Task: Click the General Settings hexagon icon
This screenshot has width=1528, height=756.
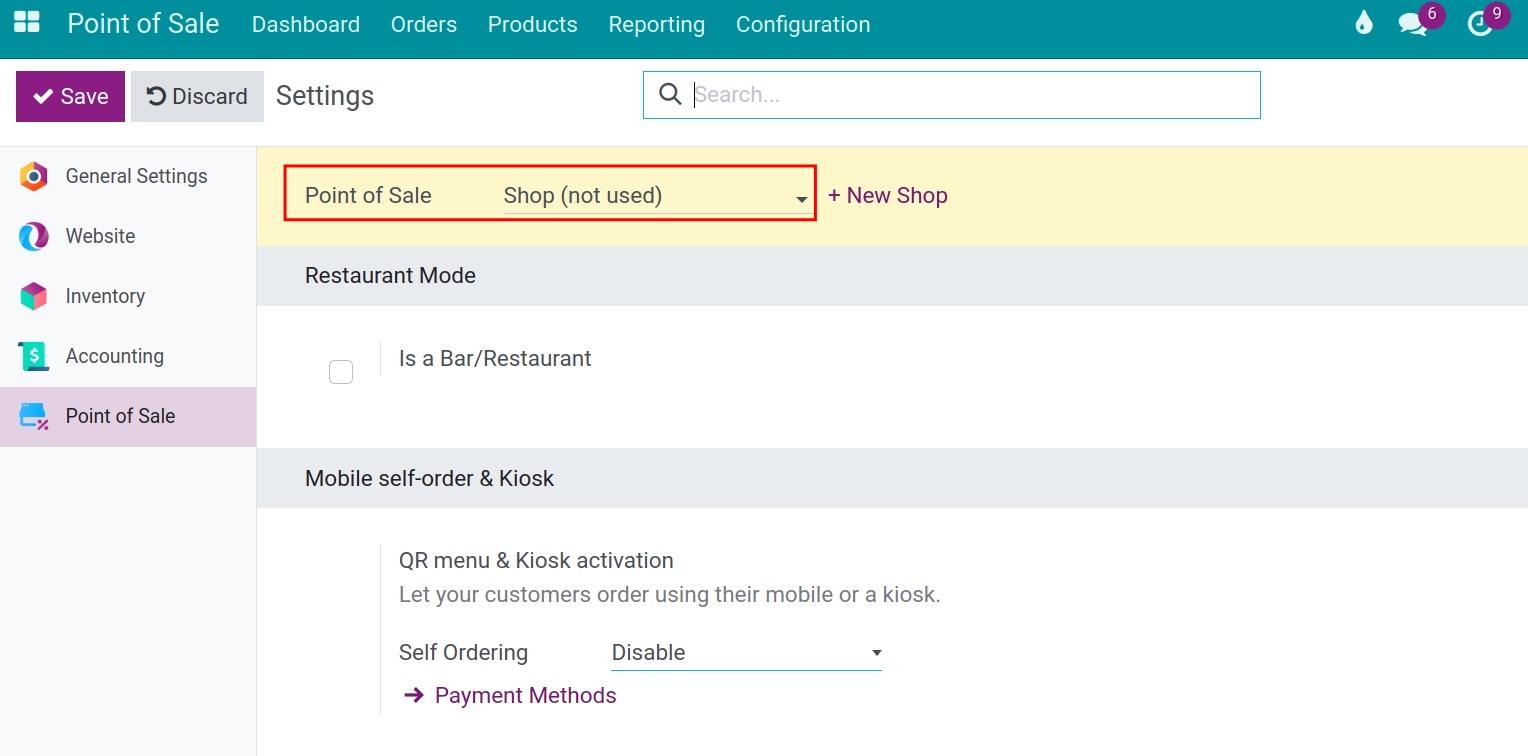Action: 33,177
